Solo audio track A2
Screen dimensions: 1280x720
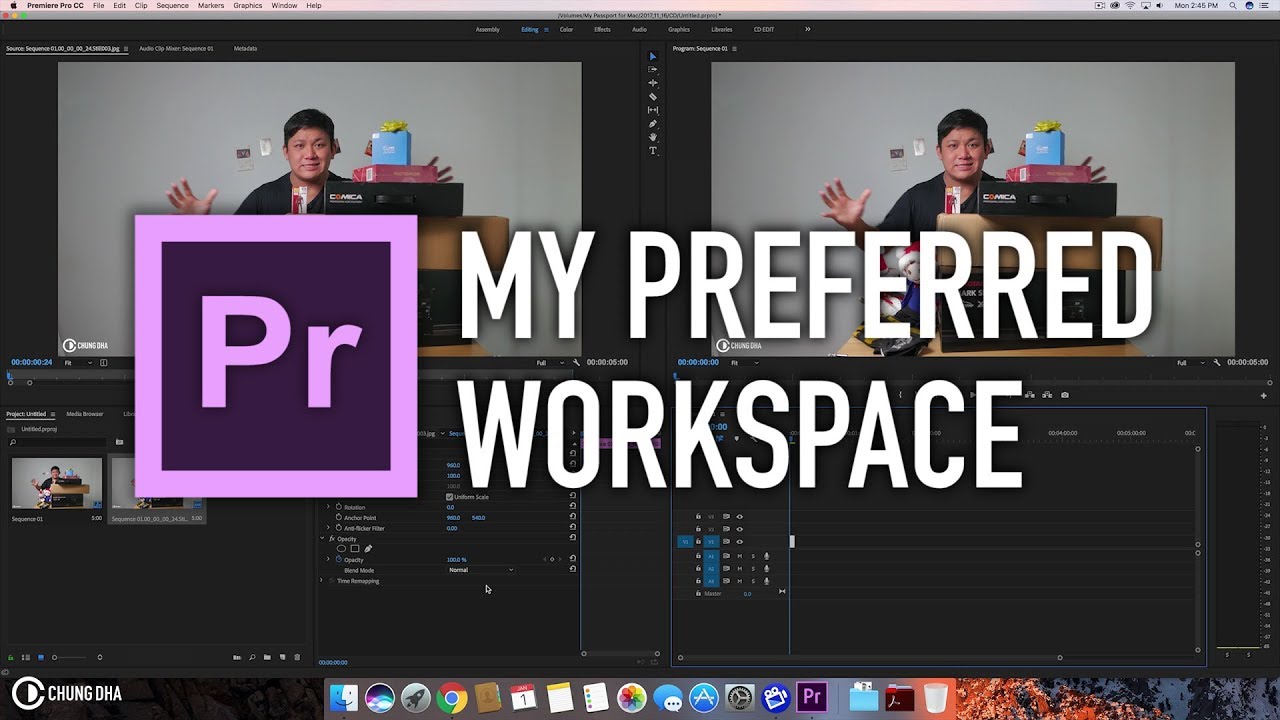tap(753, 568)
